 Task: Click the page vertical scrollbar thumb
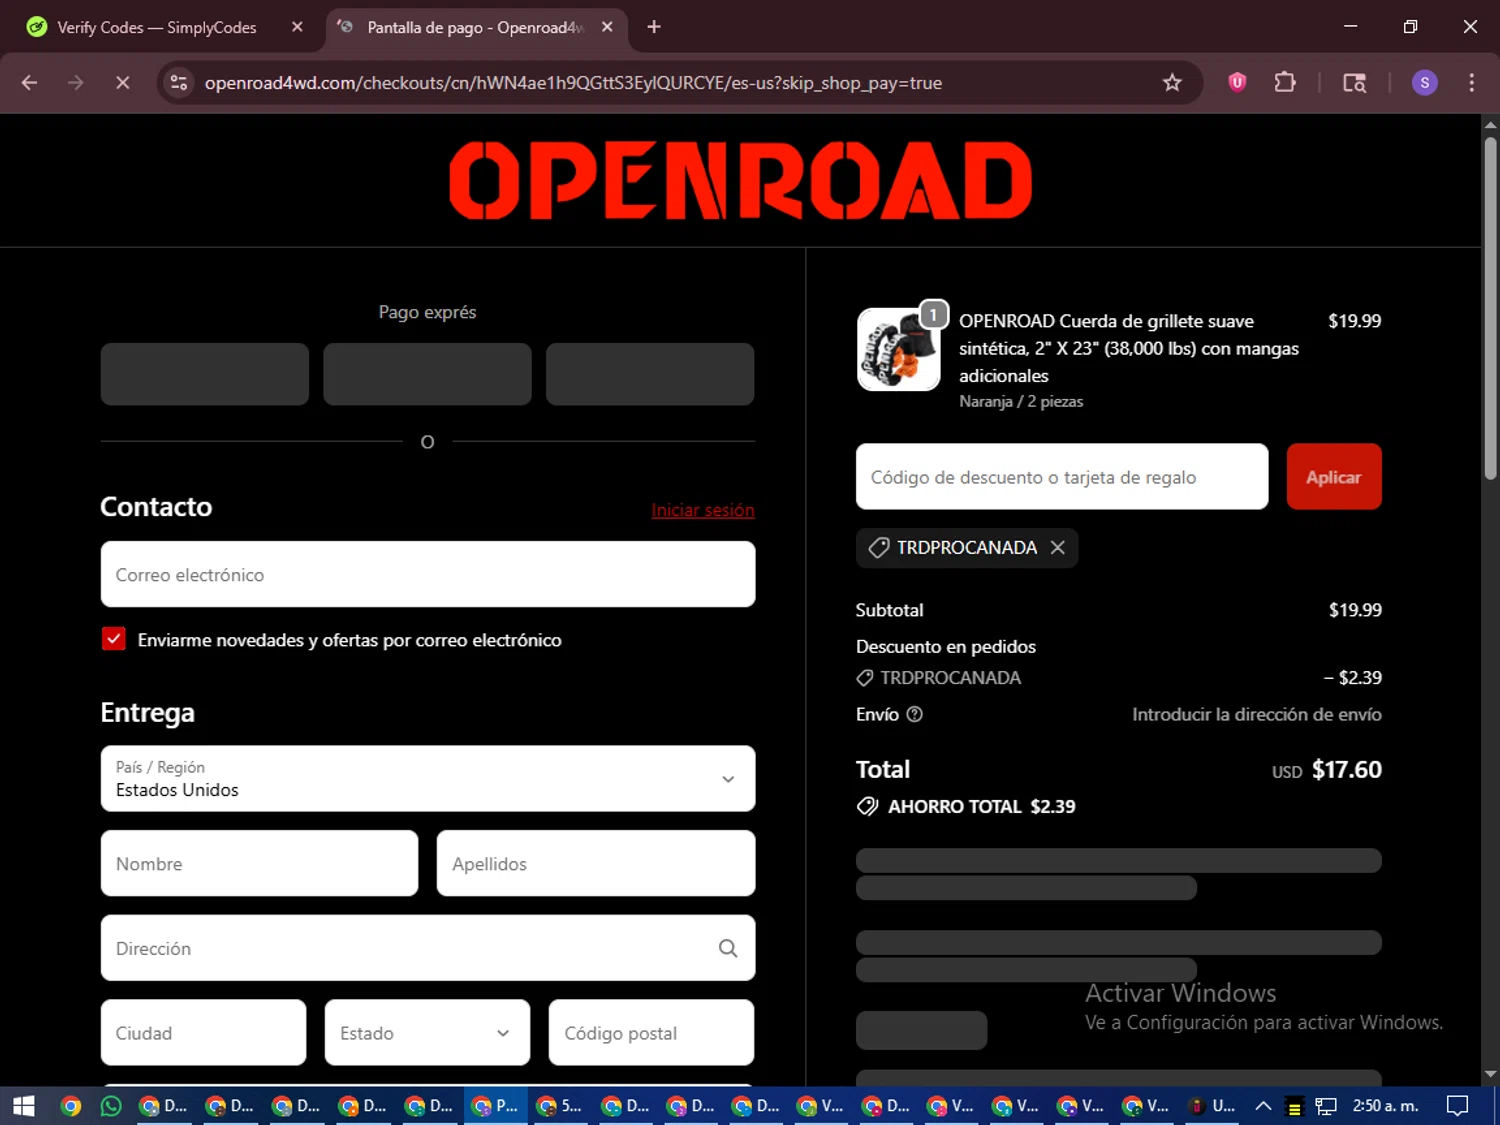(1490, 308)
